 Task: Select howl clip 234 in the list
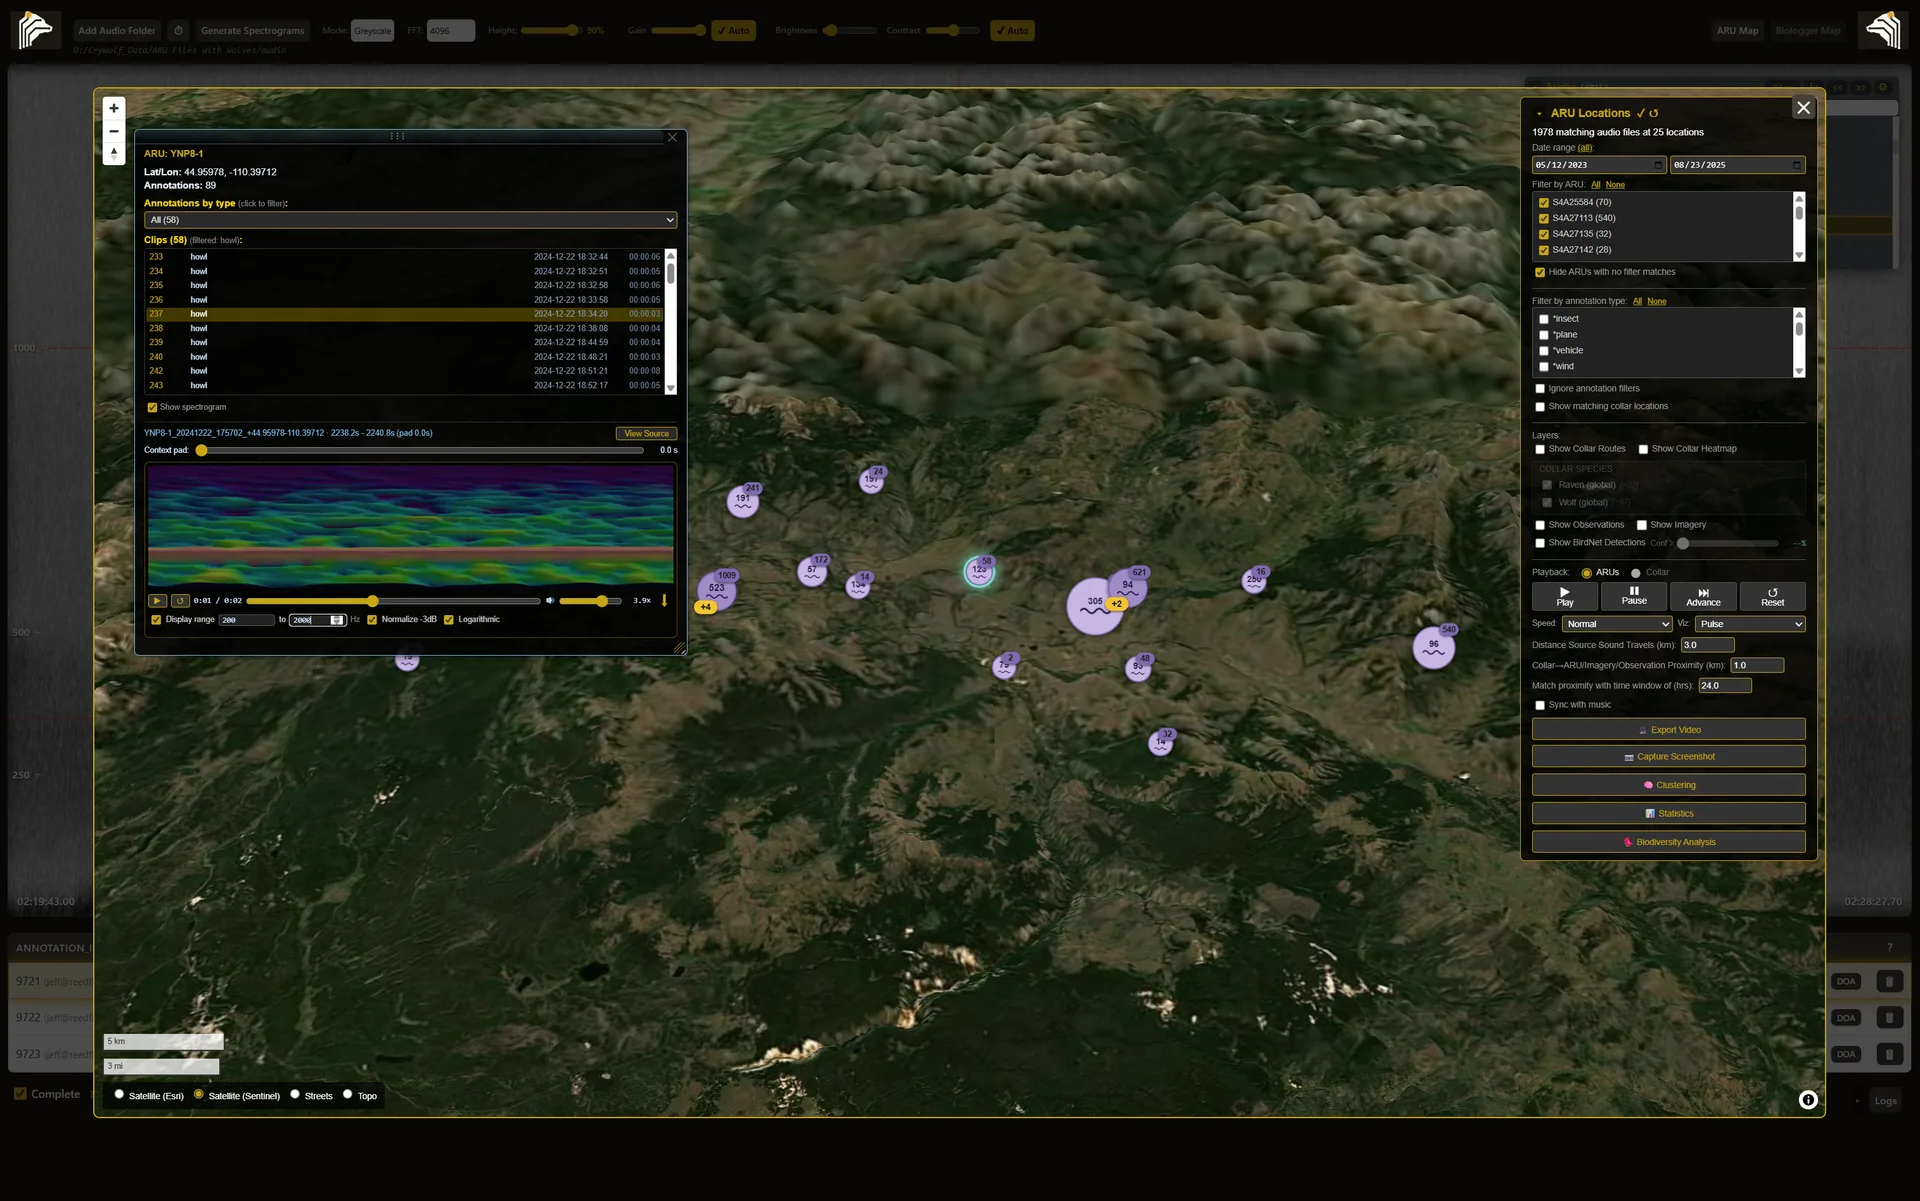(x=404, y=271)
